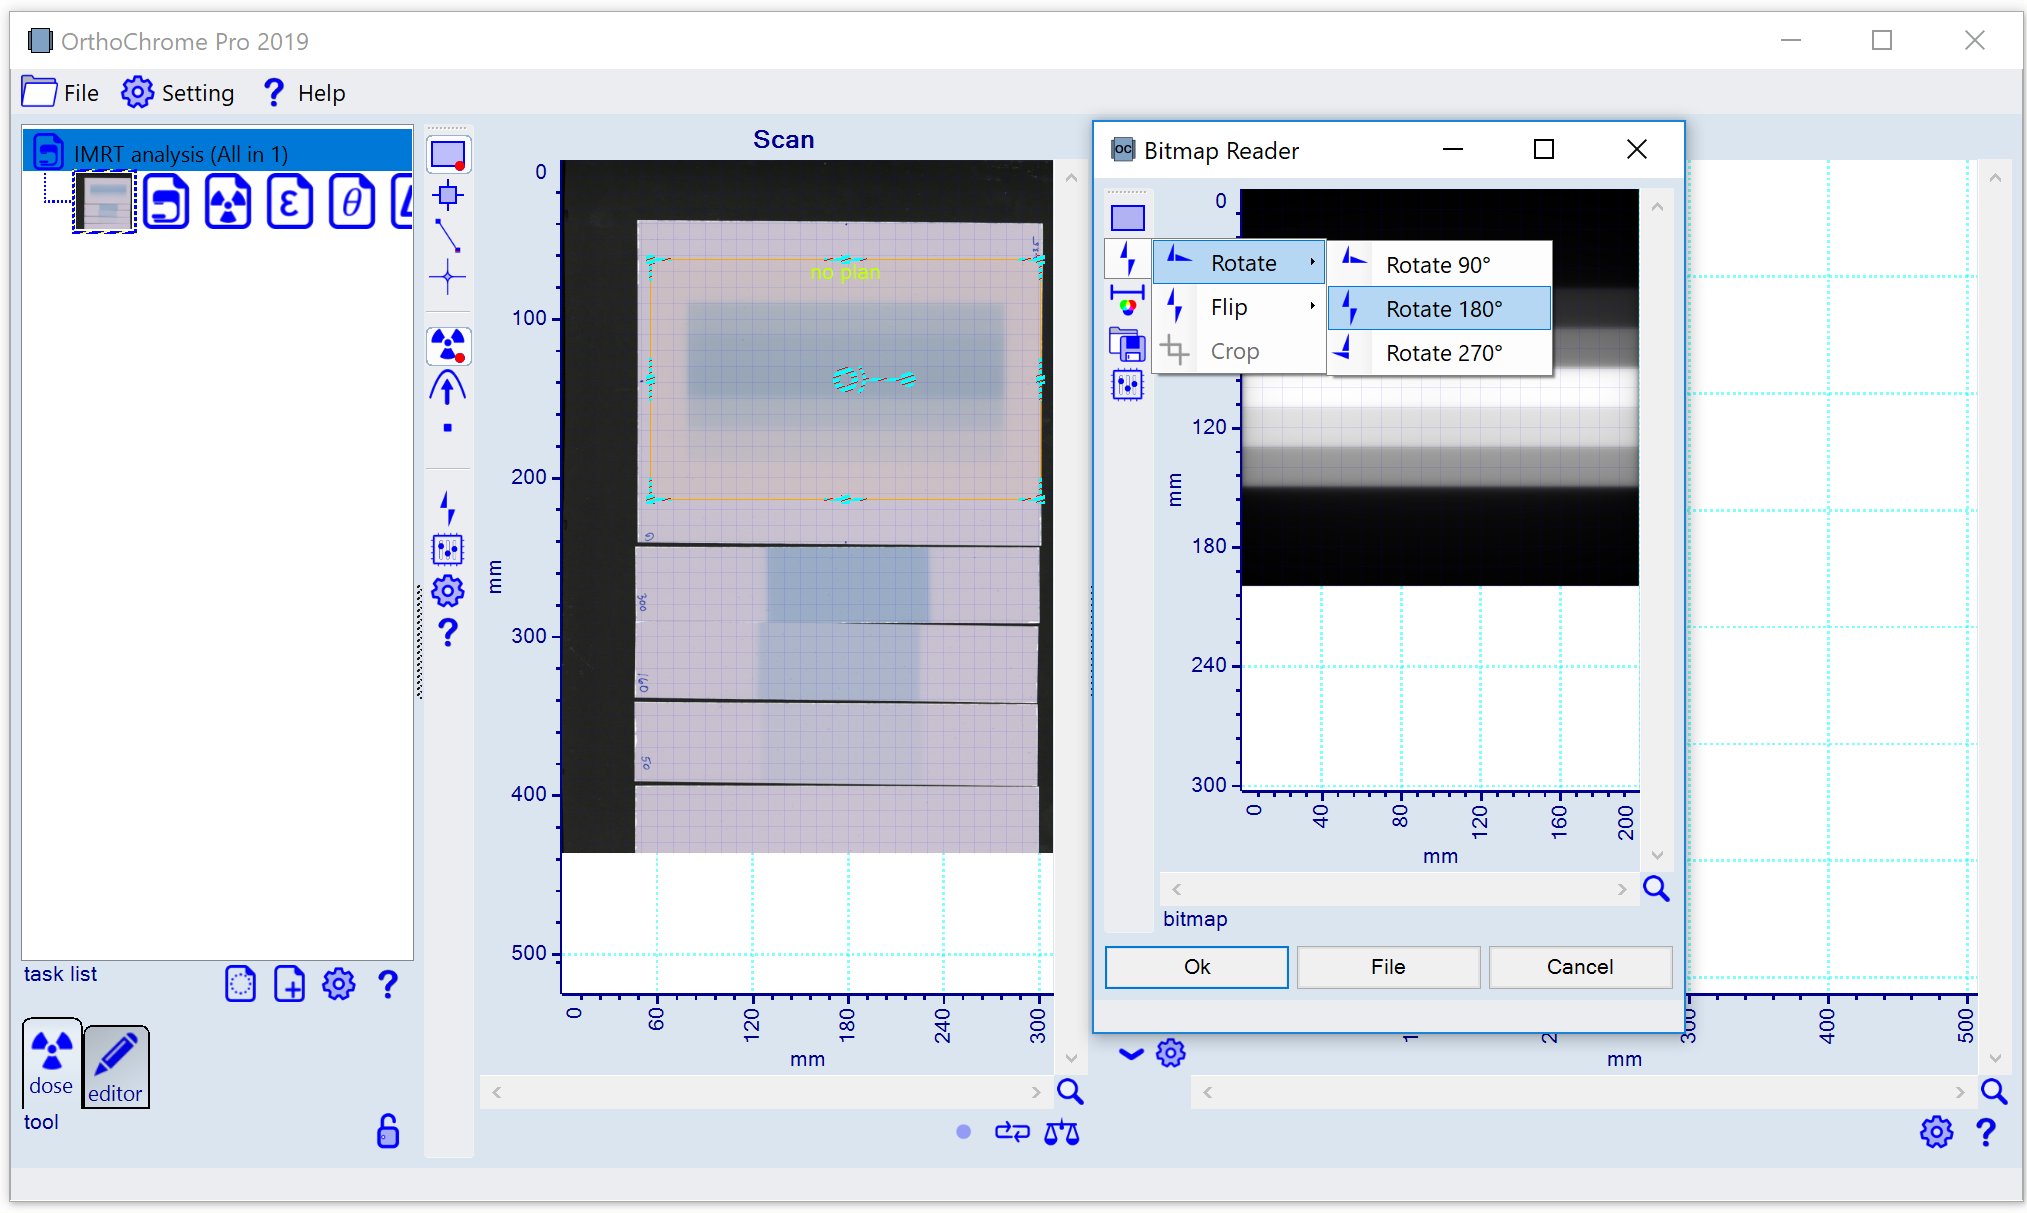Toggle the padlock lock icon
Image resolution: width=2027 pixels, height=1213 pixels.
[x=387, y=1131]
